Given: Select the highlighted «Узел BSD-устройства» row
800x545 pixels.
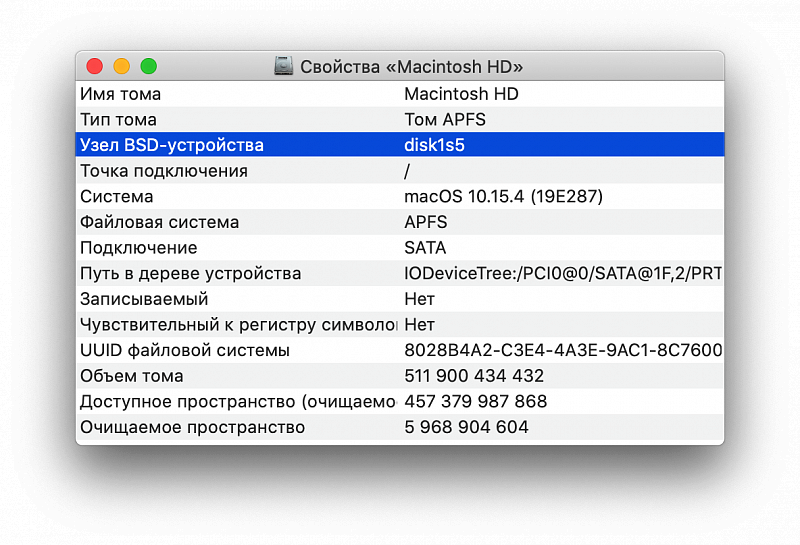Looking at the screenshot, I should tap(171, 145).
